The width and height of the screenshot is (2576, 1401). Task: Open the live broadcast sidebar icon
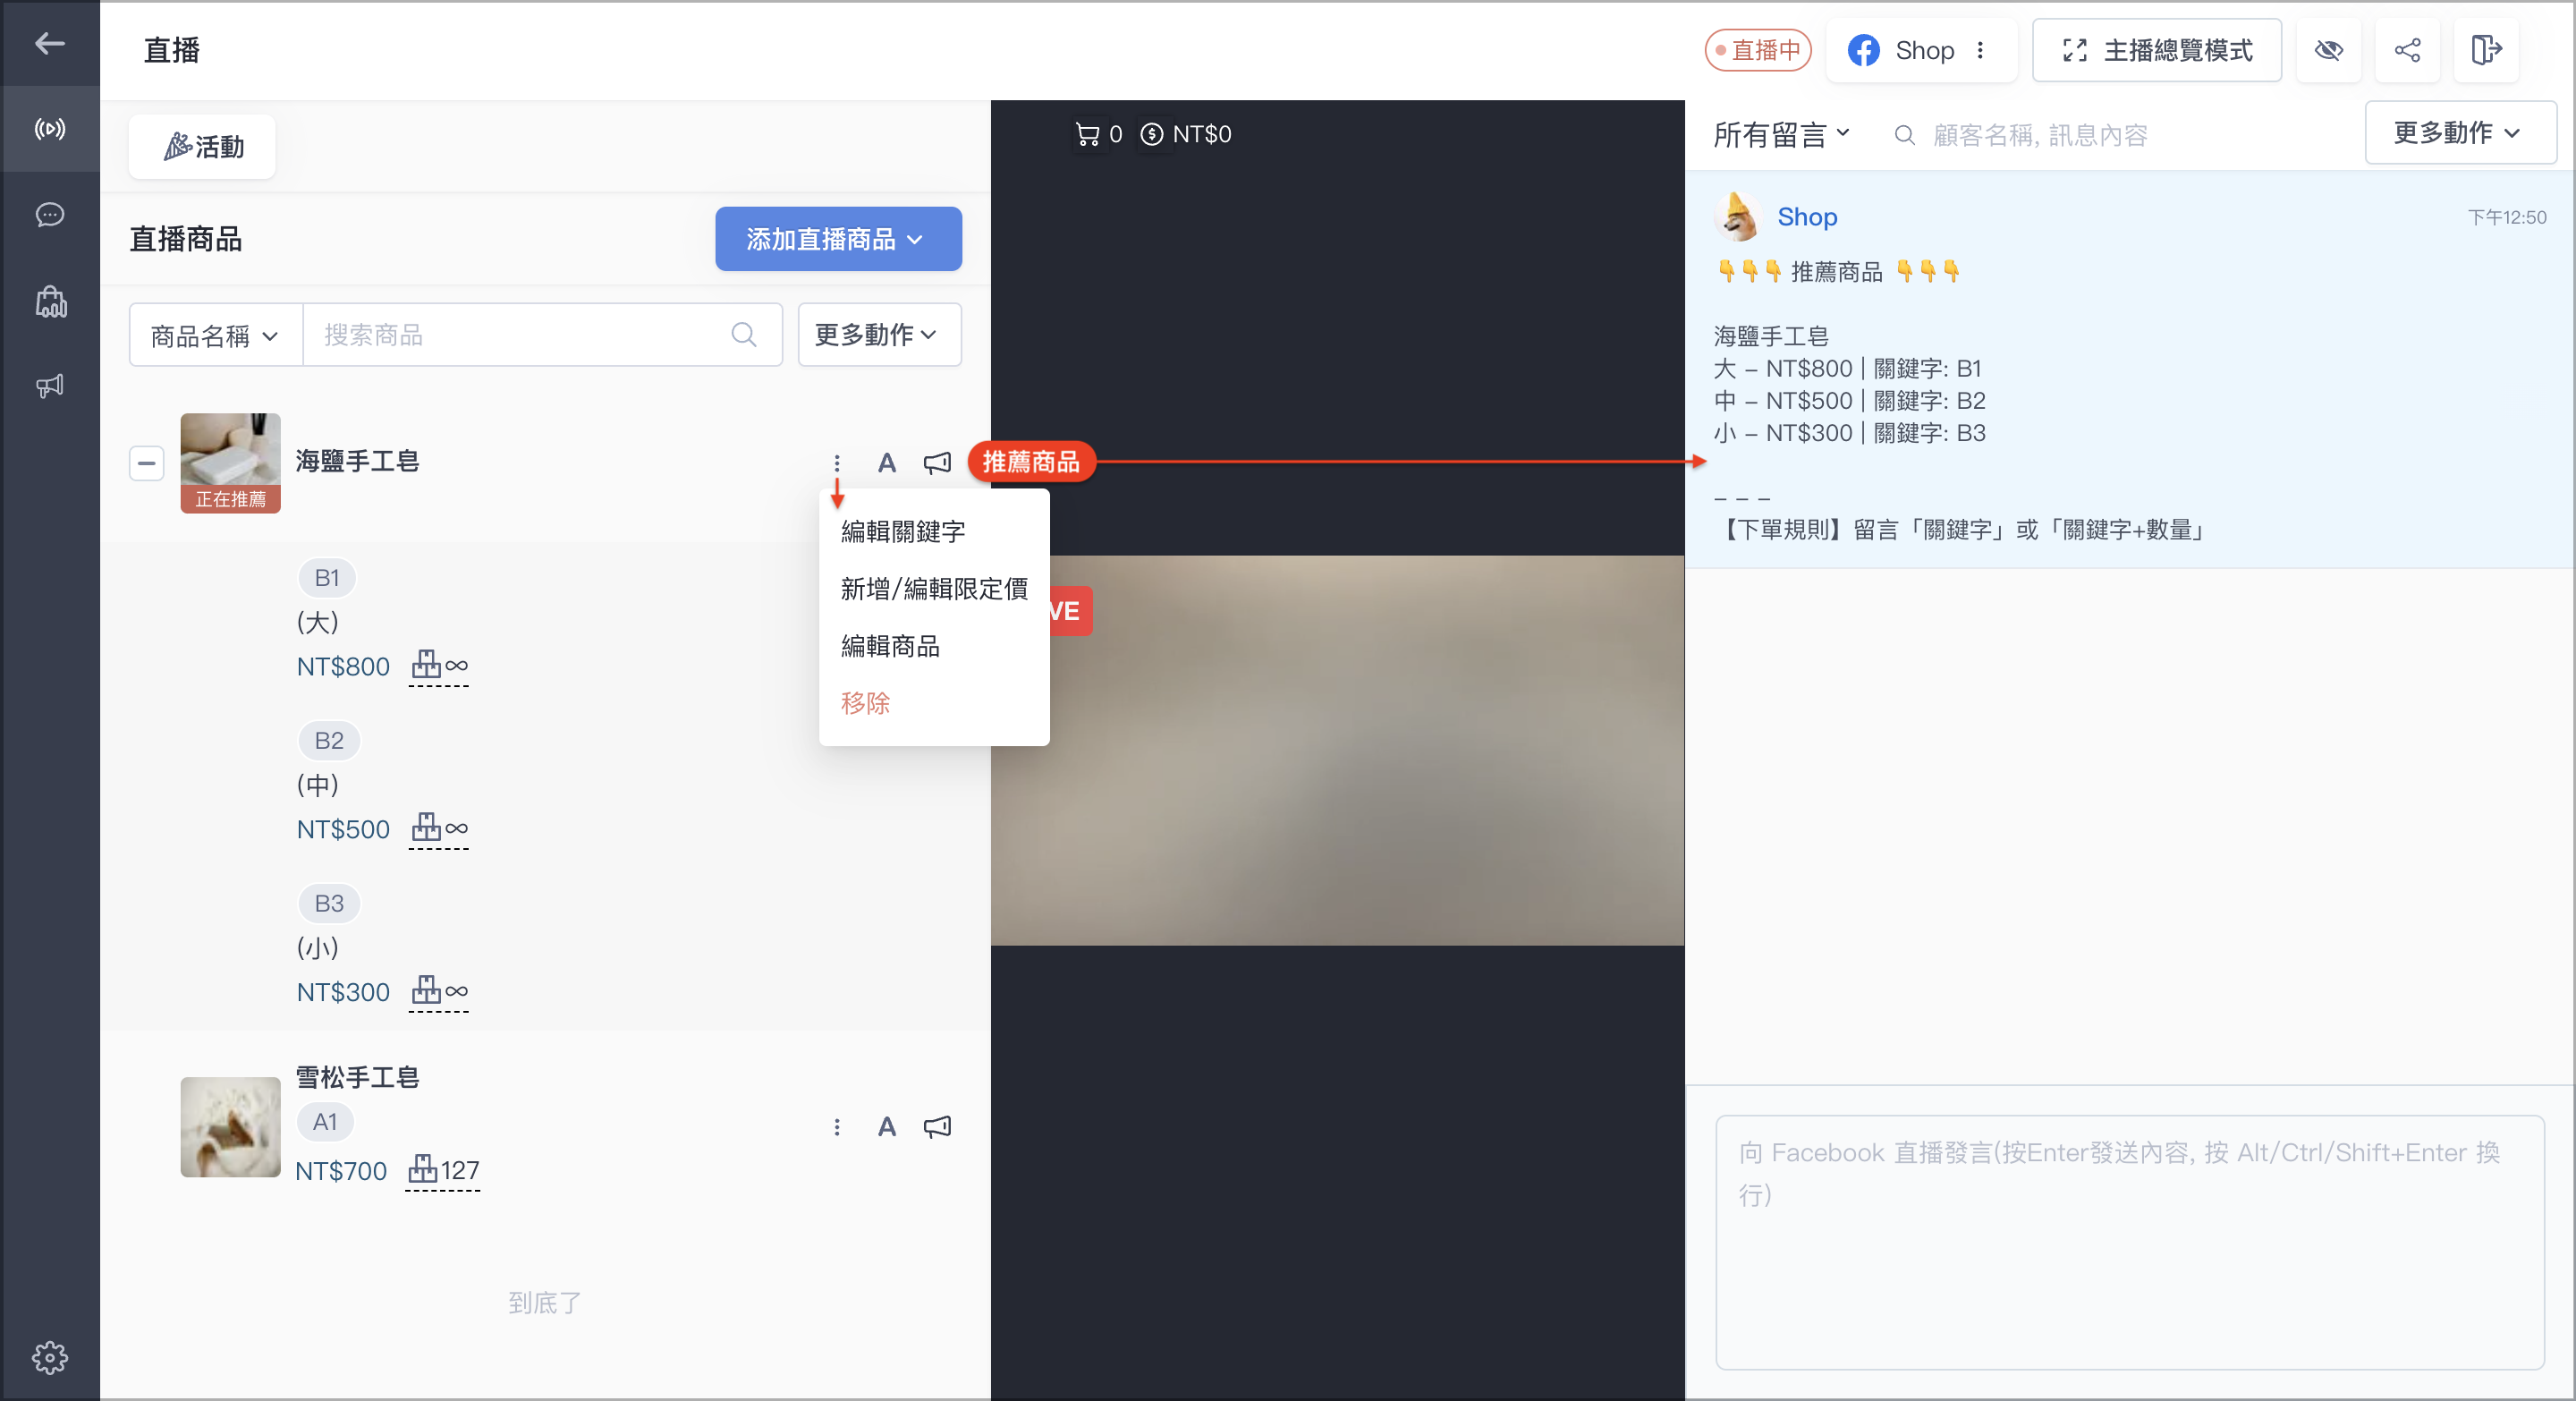(x=49, y=128)
